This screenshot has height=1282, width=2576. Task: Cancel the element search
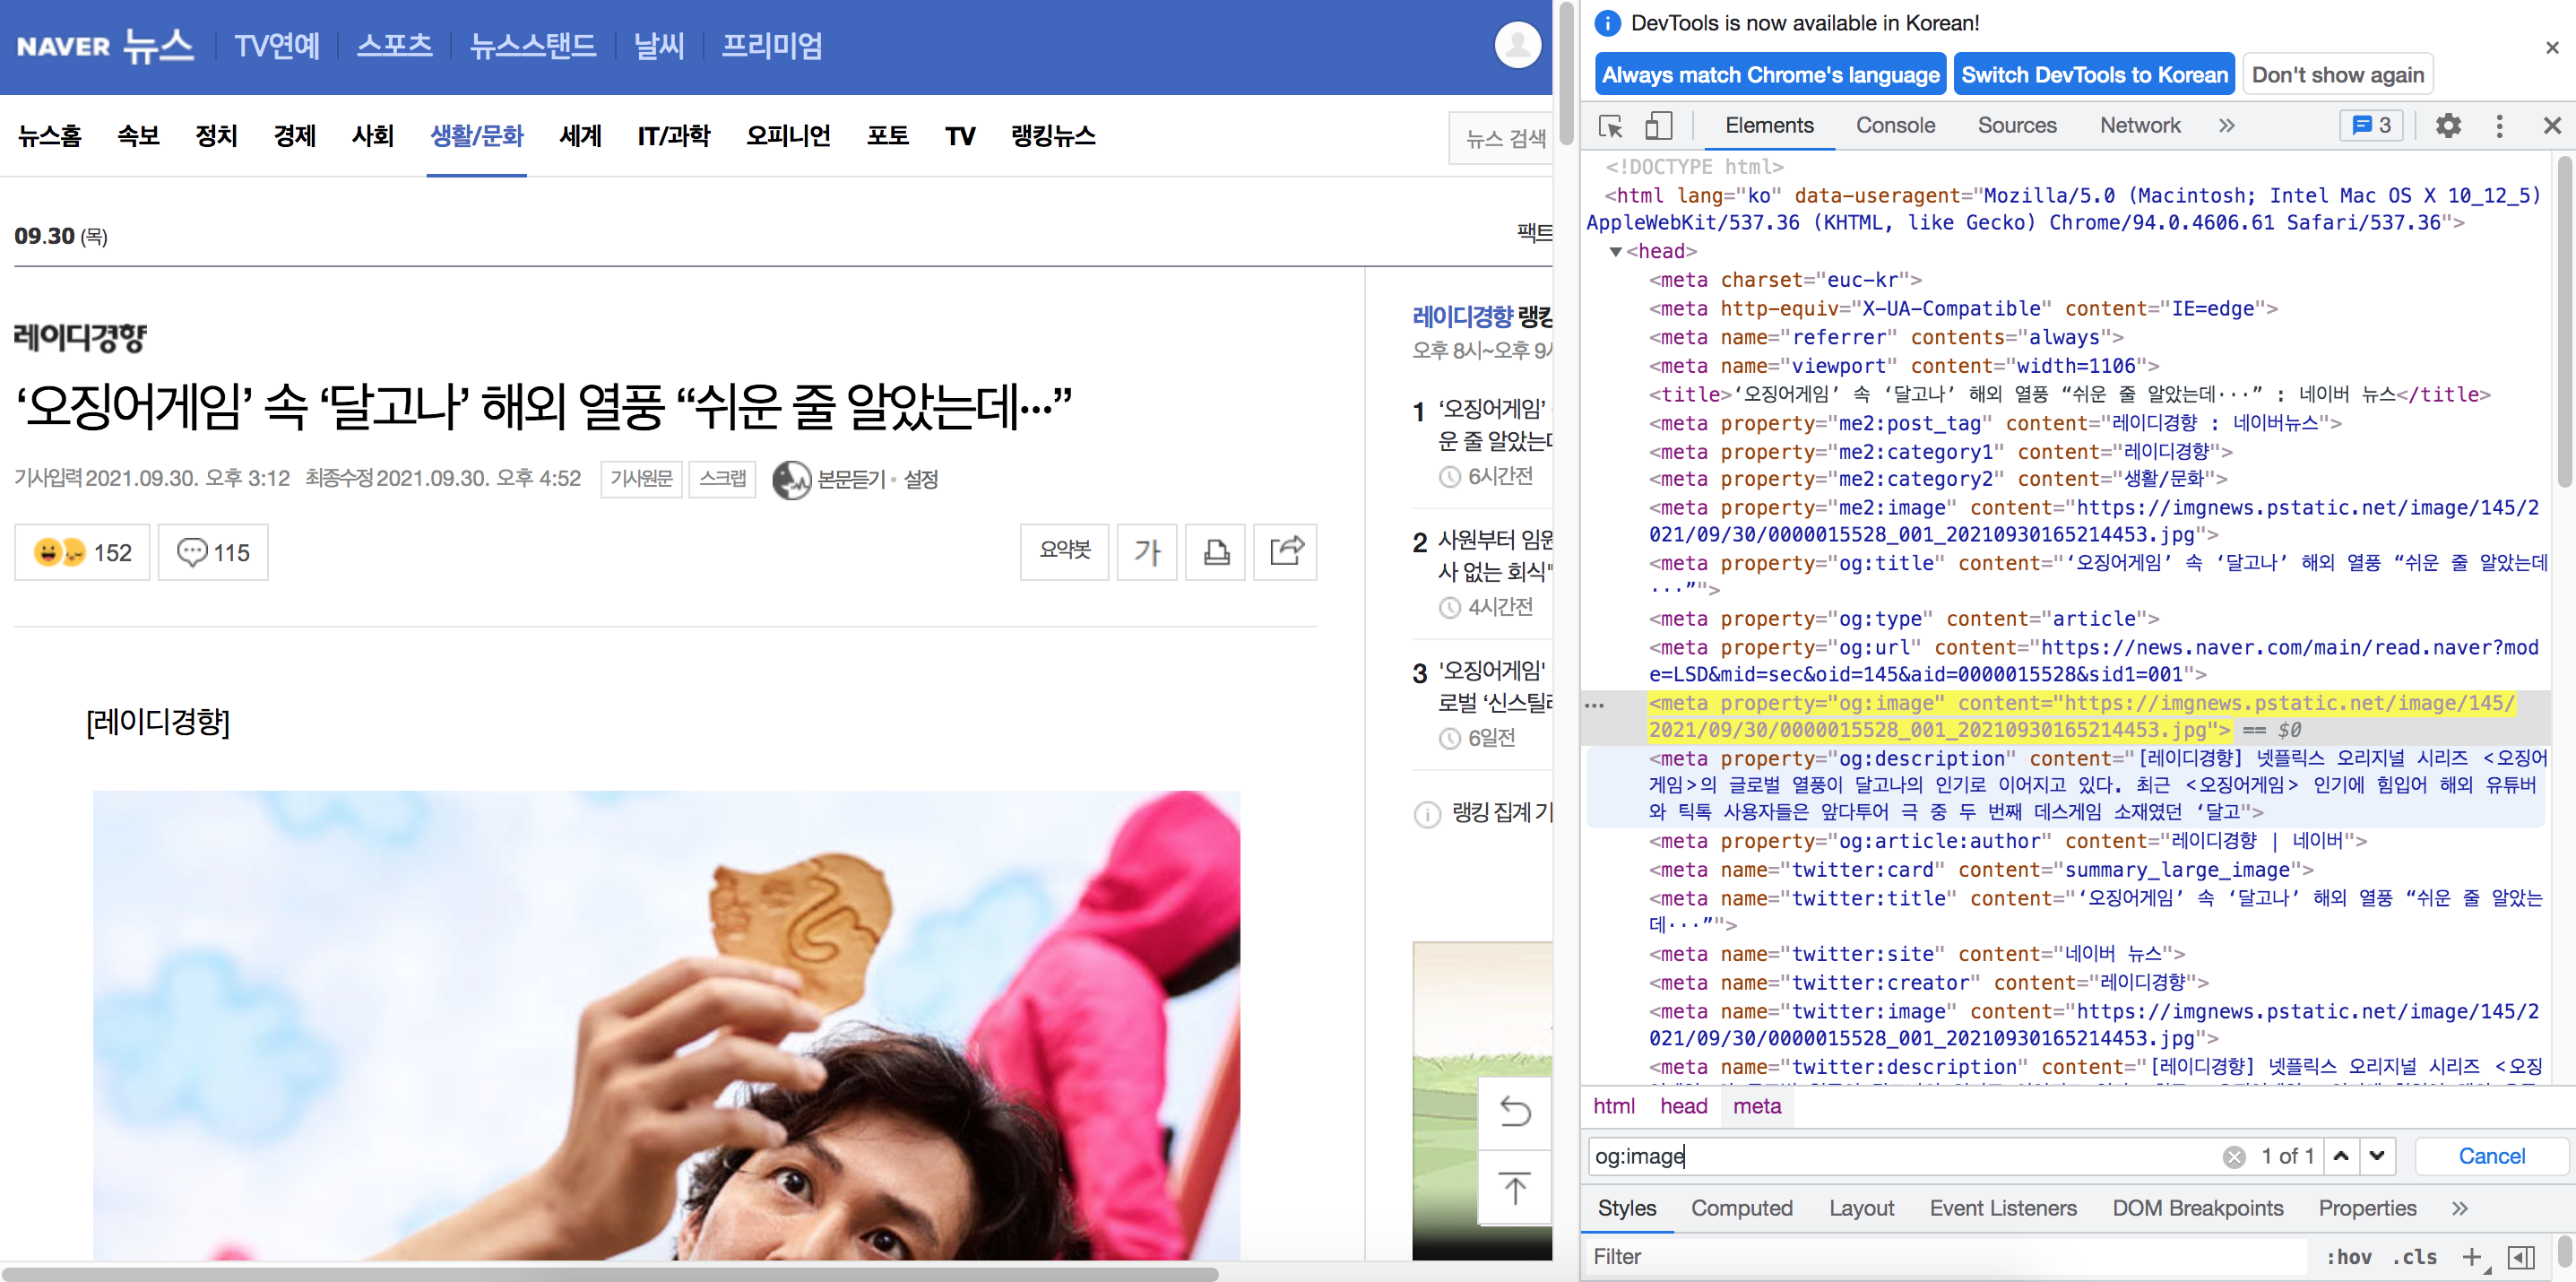(2491, 1156)
